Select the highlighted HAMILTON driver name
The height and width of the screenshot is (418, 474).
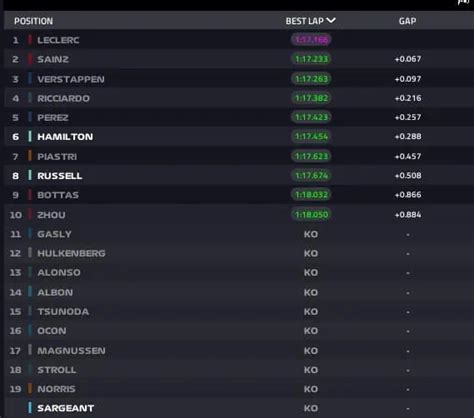(x=65, y=137)
